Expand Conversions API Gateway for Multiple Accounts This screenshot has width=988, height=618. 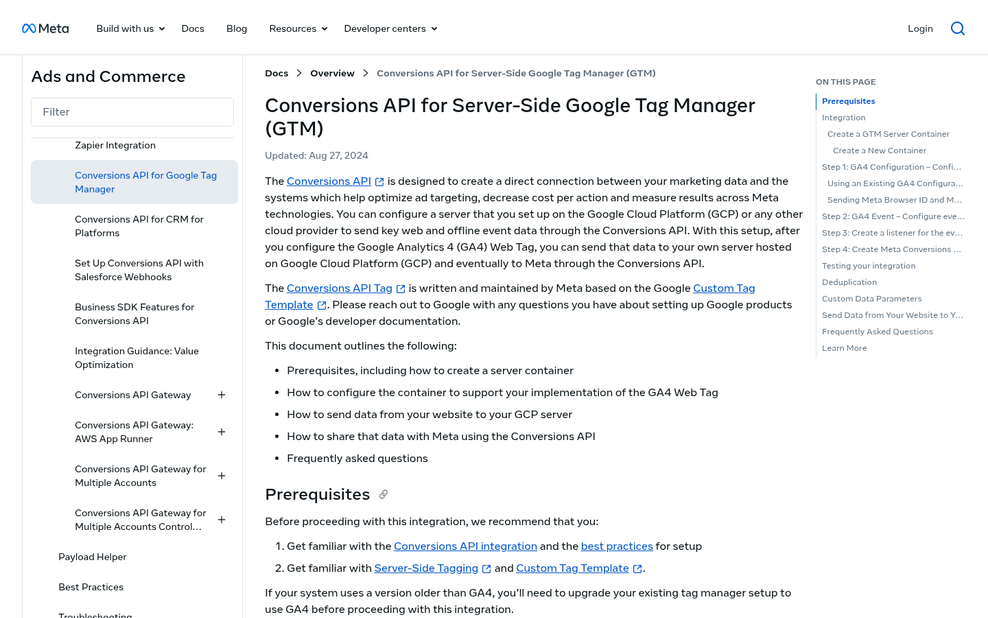[221, 476]
